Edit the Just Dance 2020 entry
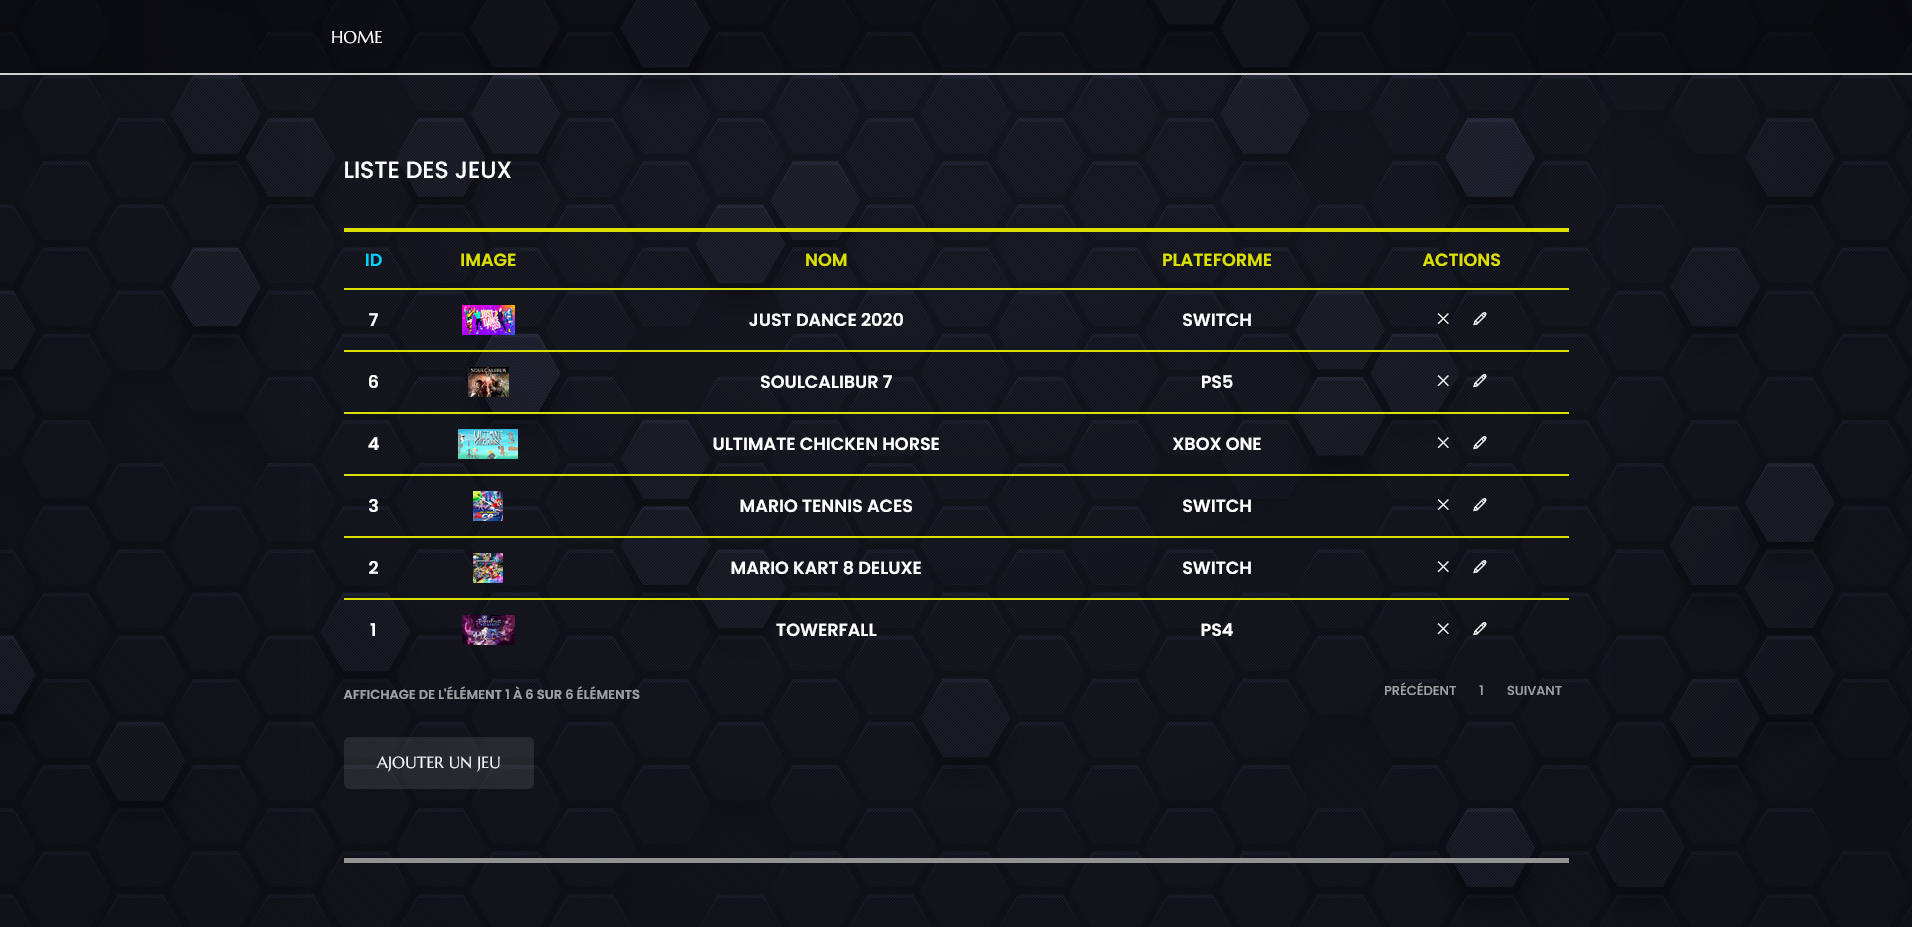 click(1479, 319)
